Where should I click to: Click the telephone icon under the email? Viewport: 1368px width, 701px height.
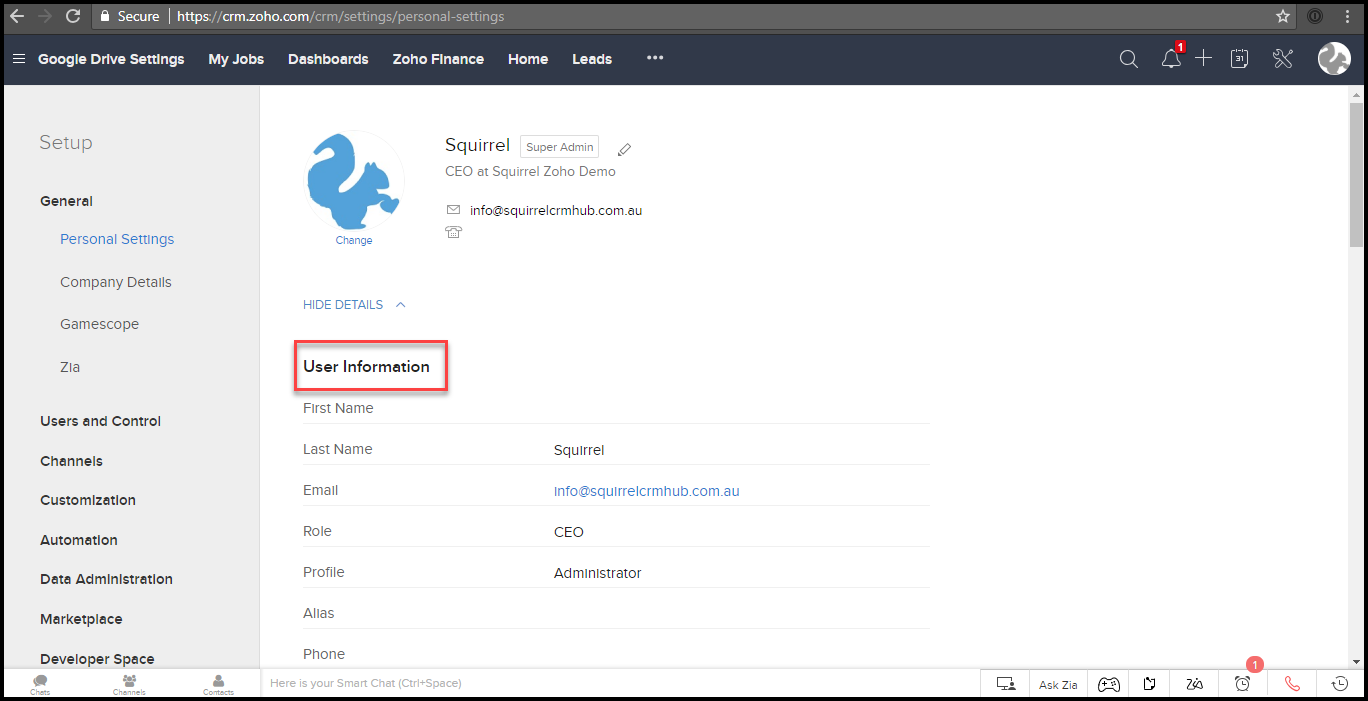(454, 232)
